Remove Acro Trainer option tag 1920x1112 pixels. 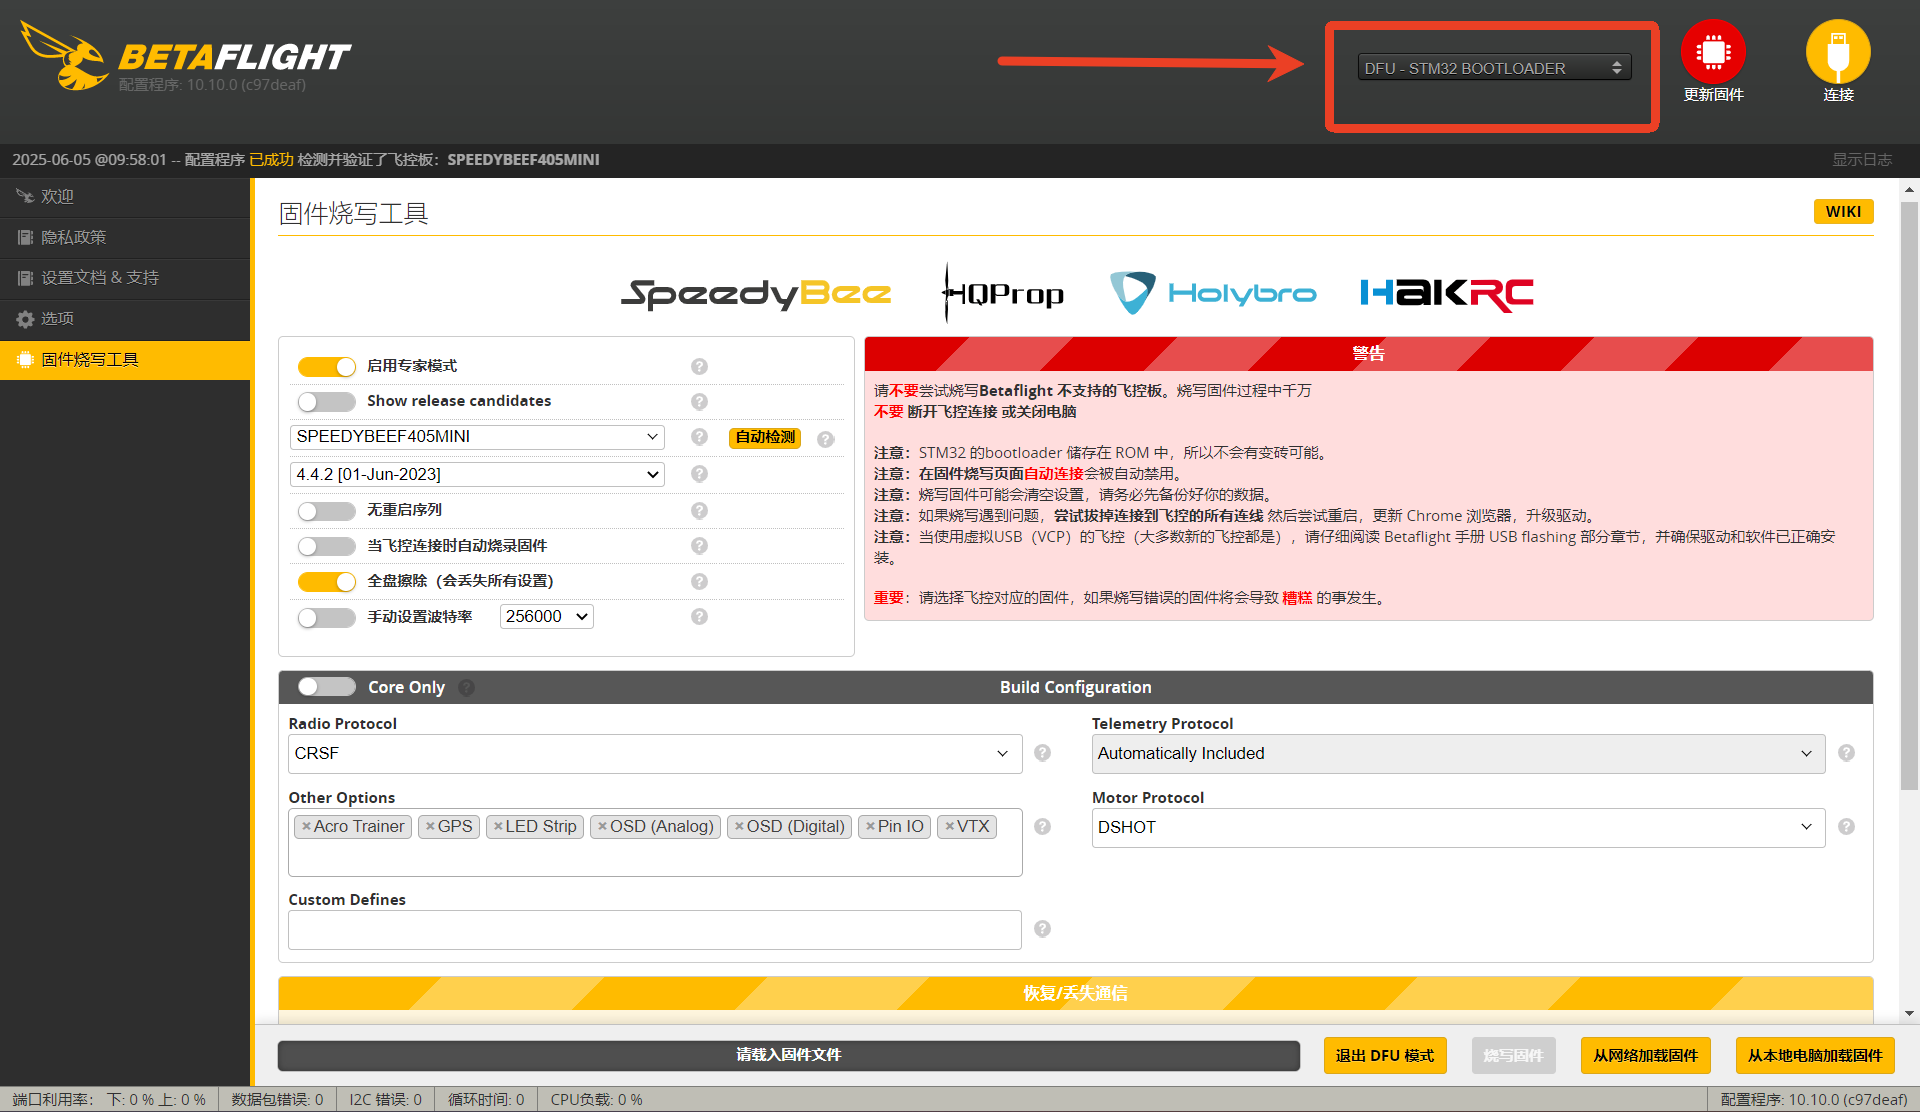[x=306, y=827]
